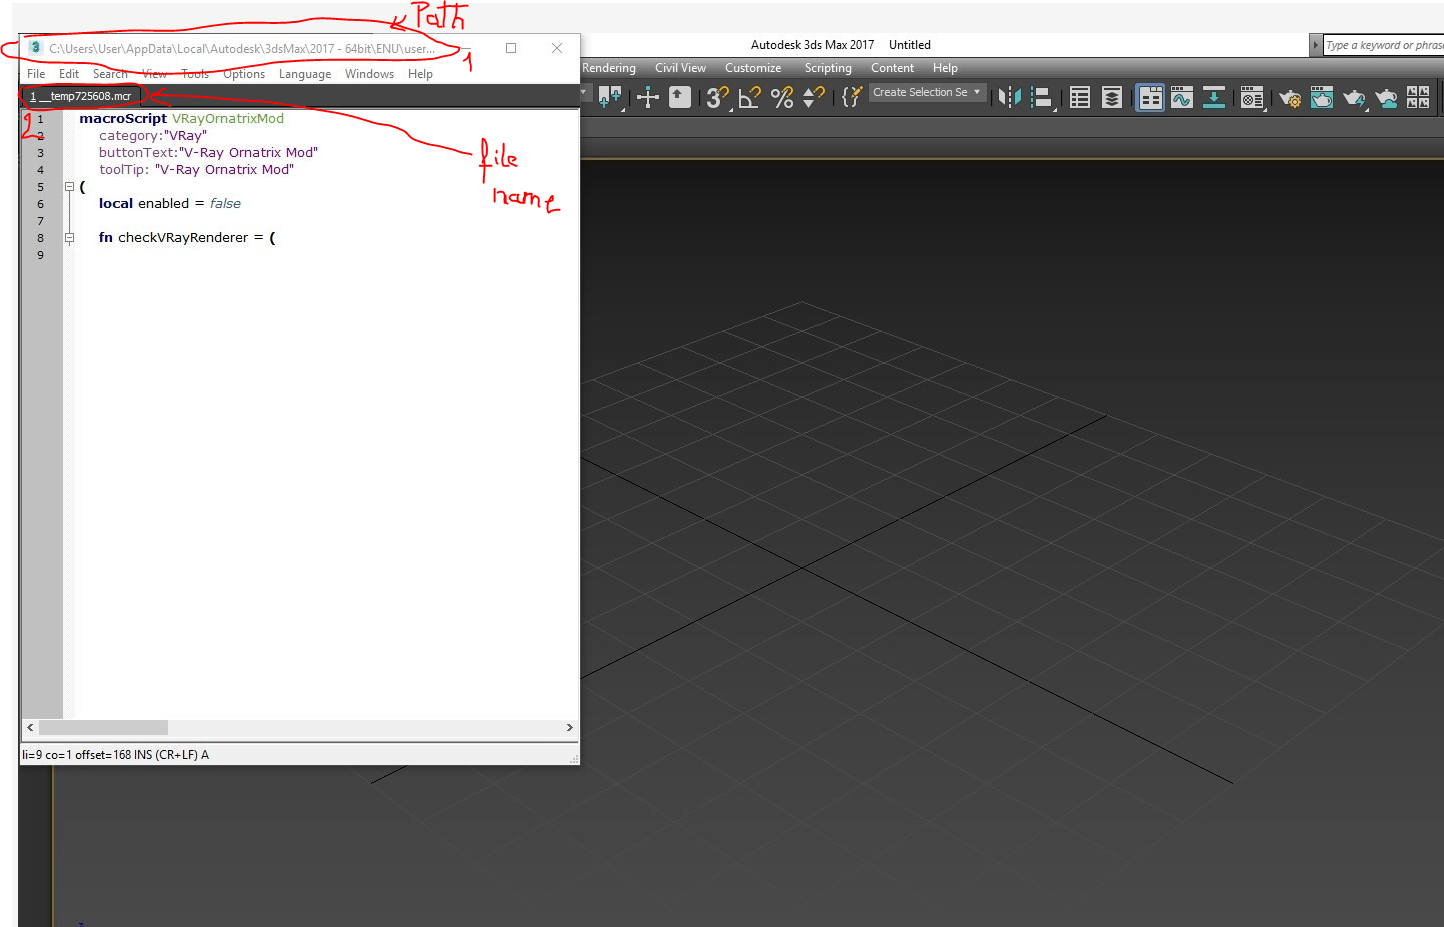Toggle Keyboard Shortcut Override
Viewport: 1444px width, 927px height.
click(680, 97)
